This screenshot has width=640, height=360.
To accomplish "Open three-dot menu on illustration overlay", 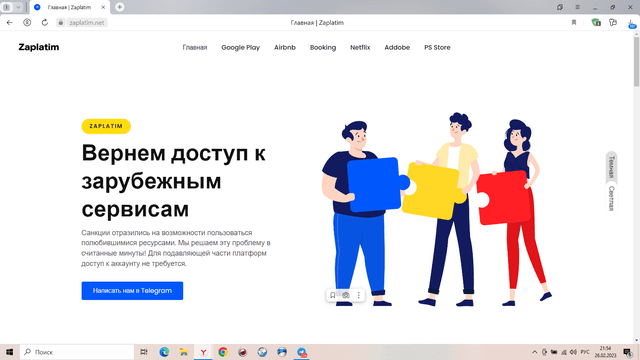I will click(359, 295).
